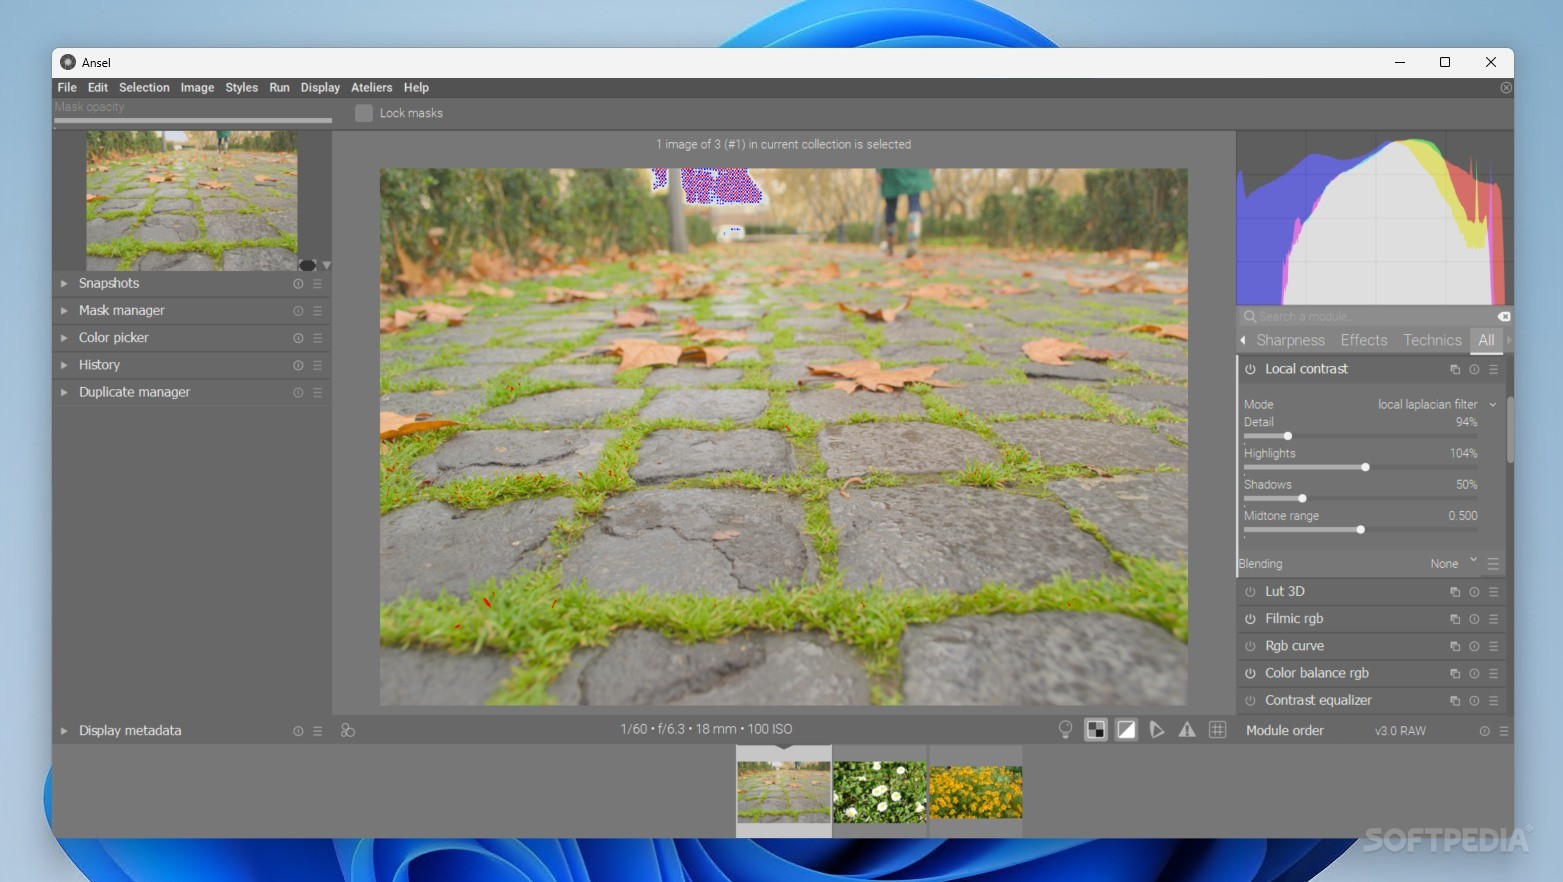
Task: Open the Help menu
Action: tap(416, 88)
